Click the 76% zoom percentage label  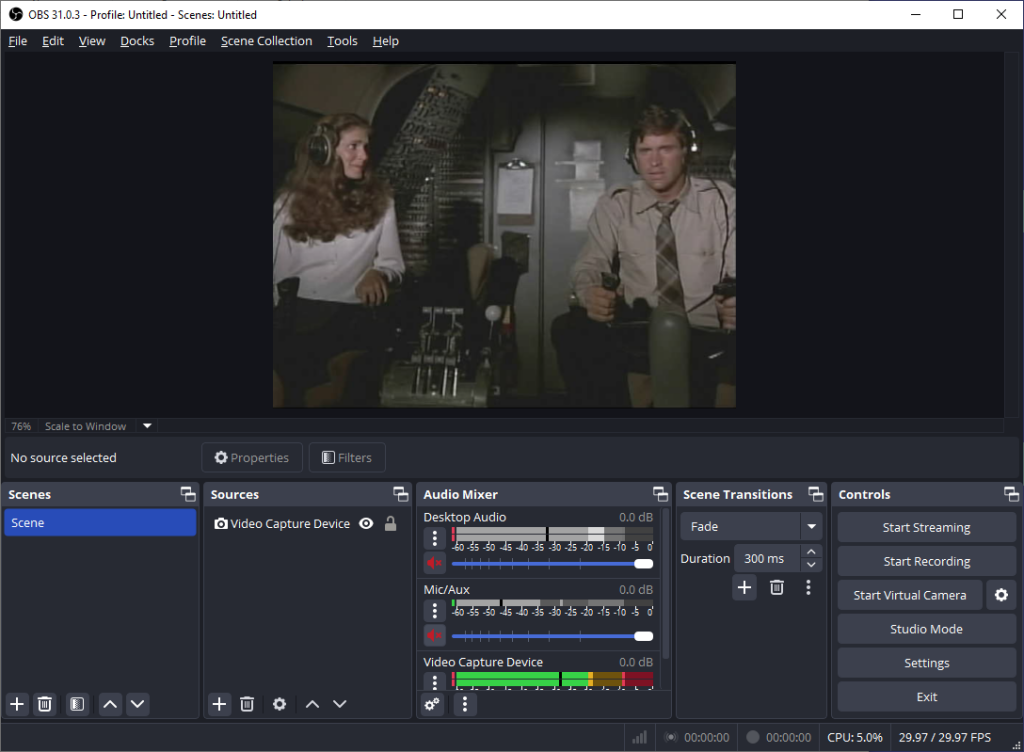click(x=21, y=426)
